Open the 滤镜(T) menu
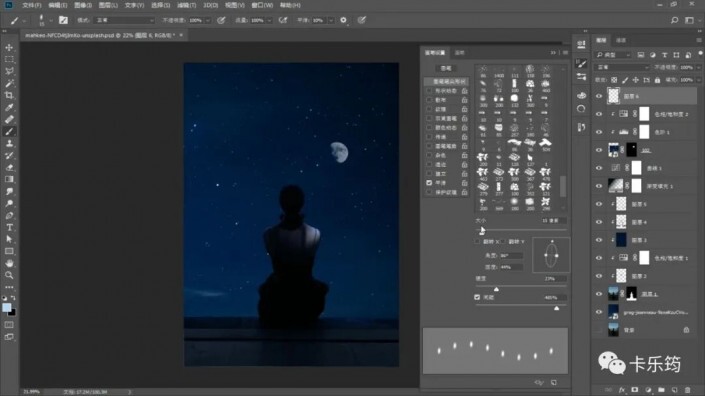Screen dimensions: 705x396 [x=187, y=5]
